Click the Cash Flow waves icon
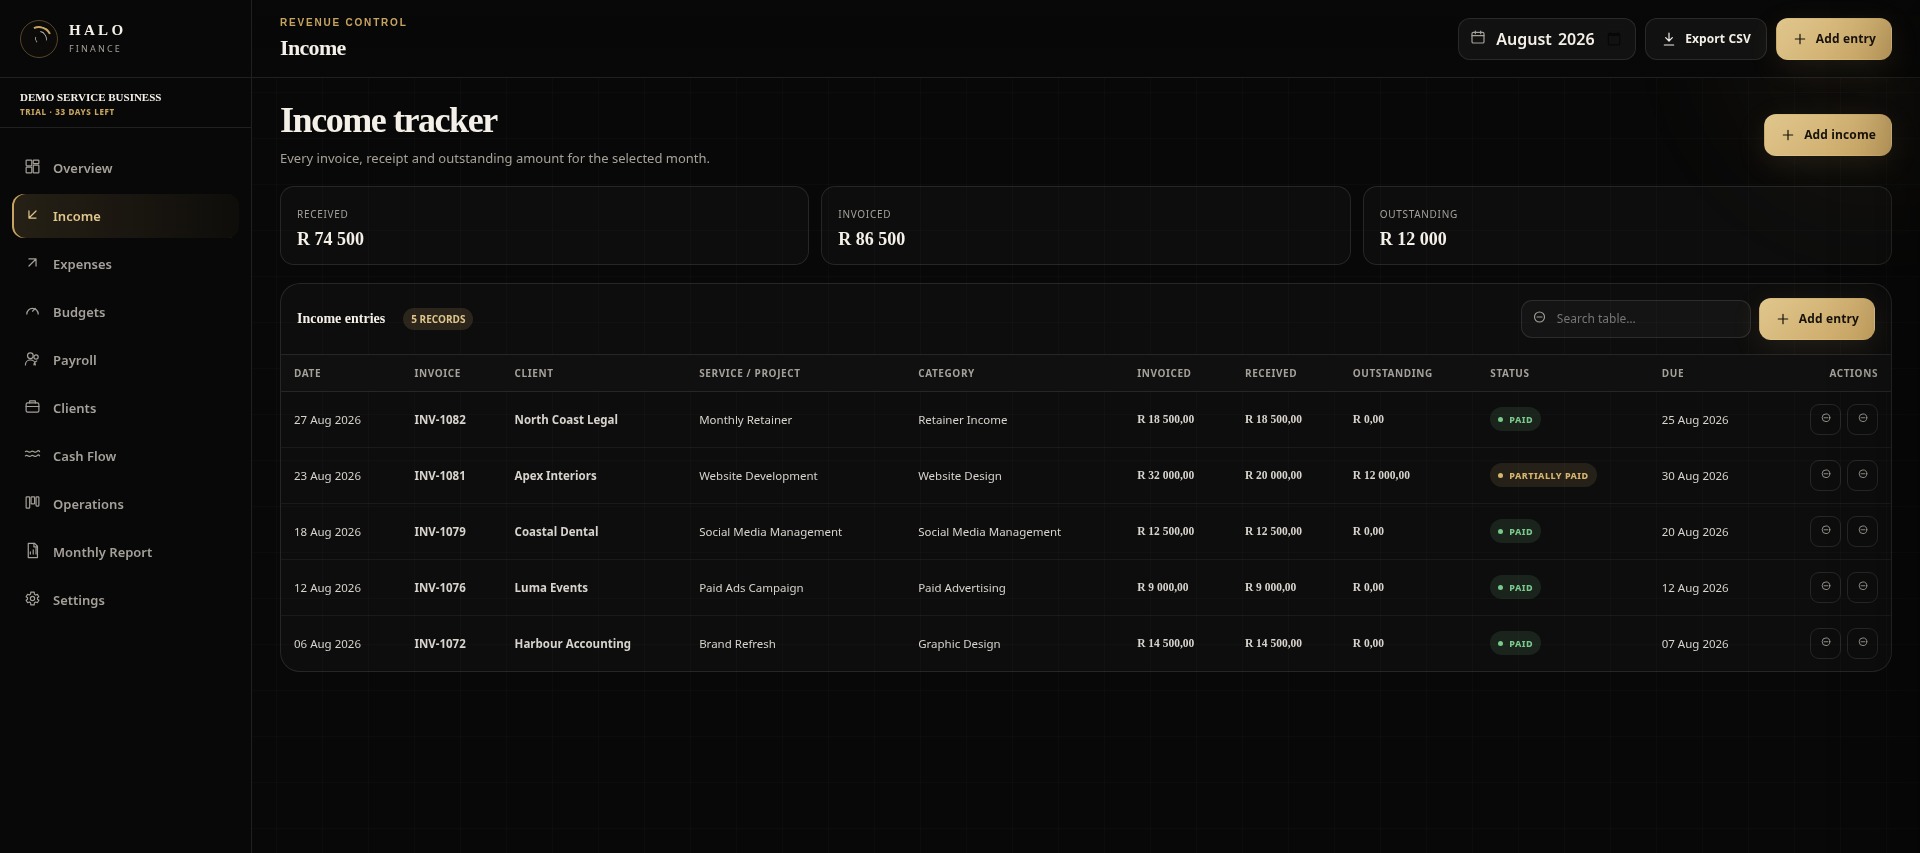This screenshot has height=853, width=1920. point(33,455)
